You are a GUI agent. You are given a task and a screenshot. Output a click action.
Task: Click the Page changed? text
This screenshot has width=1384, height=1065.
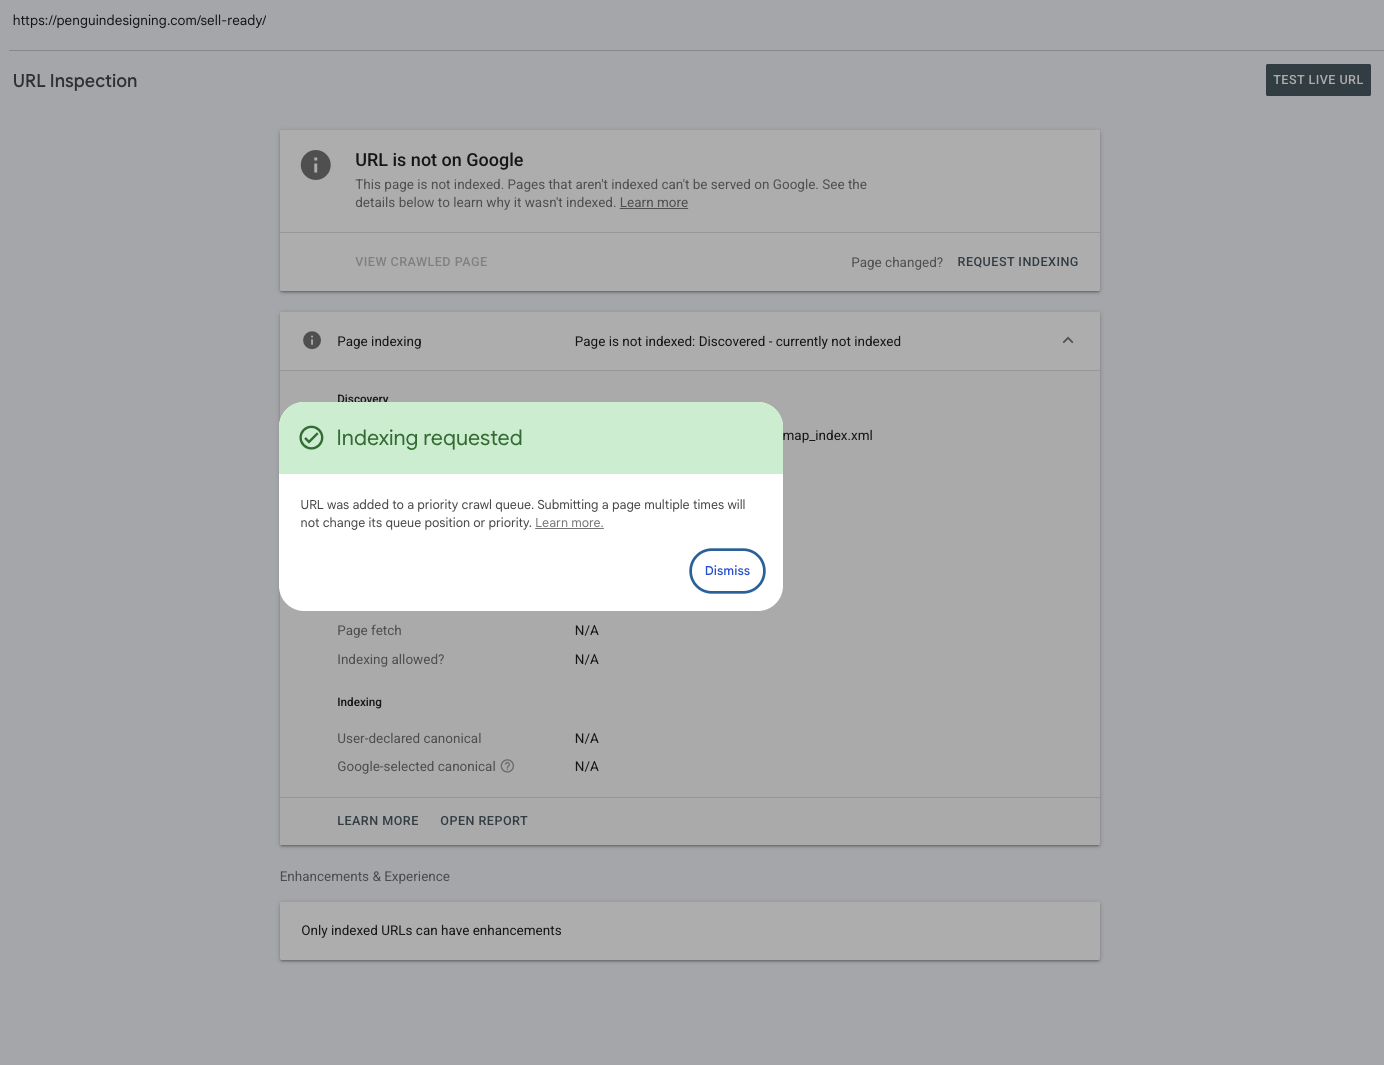[897, 263]
